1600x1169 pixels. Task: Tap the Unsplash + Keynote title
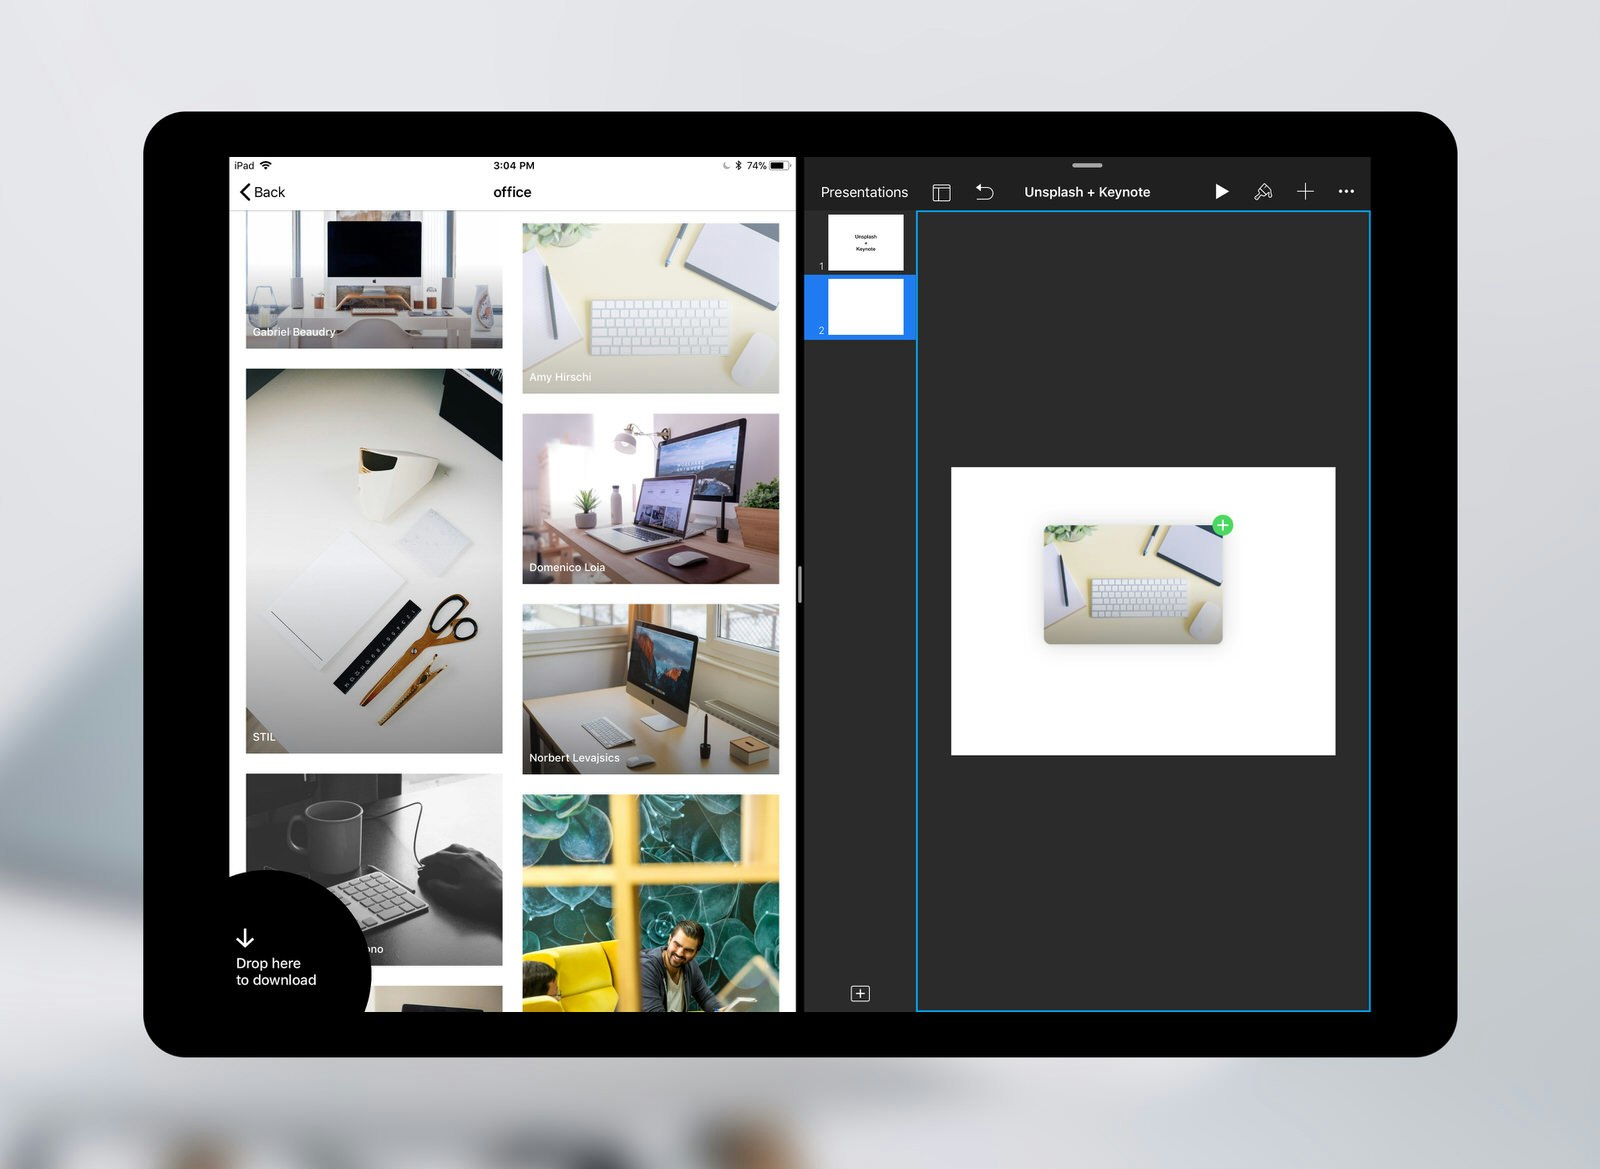(x=1087, y=191)
